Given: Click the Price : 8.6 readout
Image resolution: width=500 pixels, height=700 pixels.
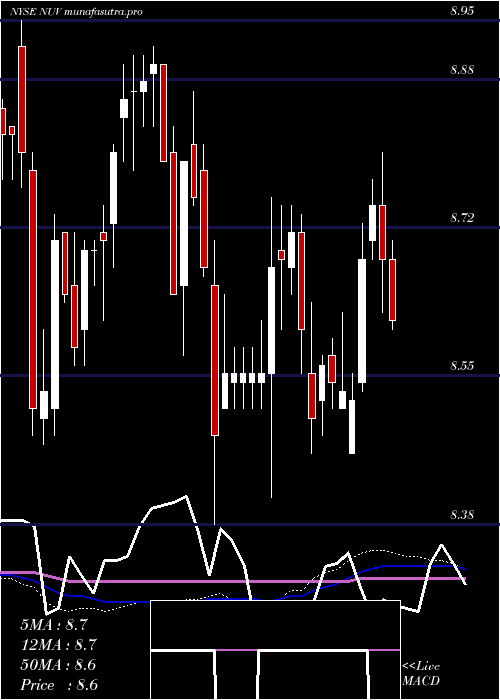Looking at the screenshot, I should click(x=59, y=685).
